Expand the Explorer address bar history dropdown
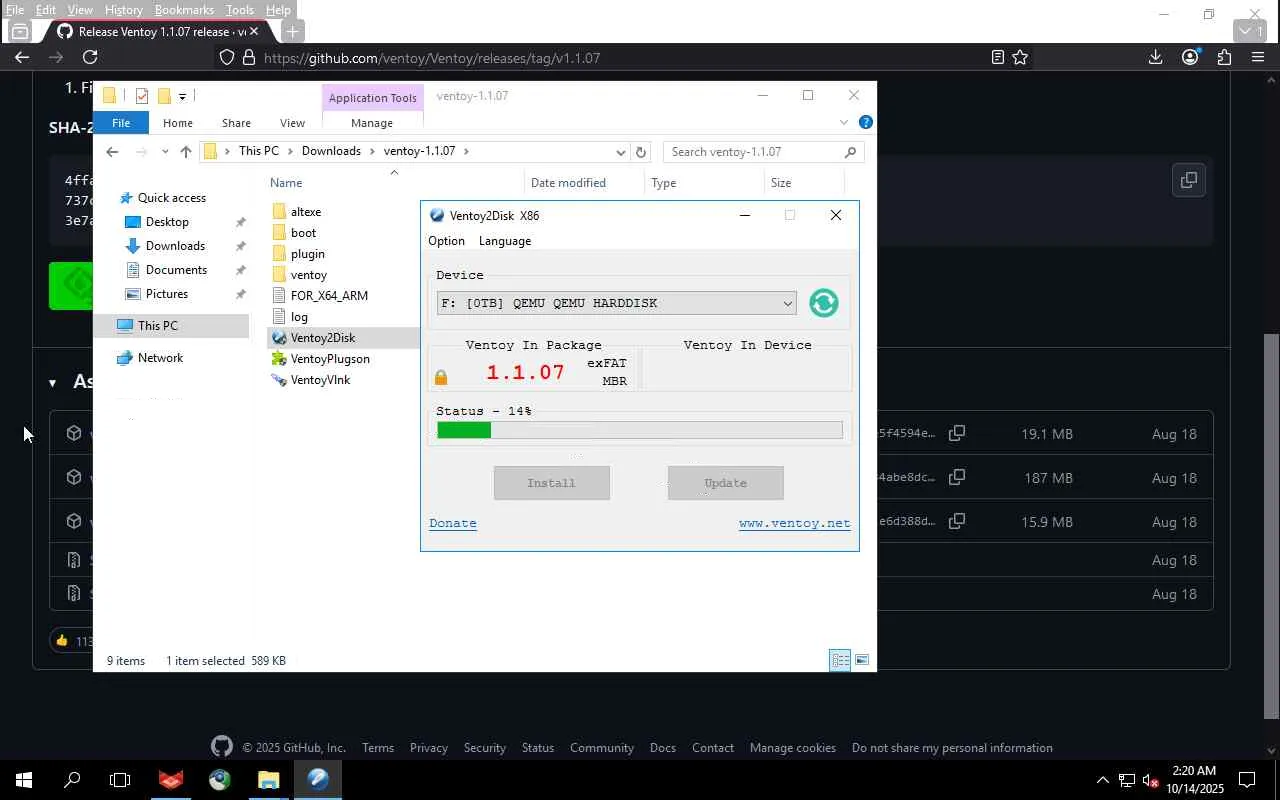The height and width of the screenshot is (800, 1280). (620, 152)
